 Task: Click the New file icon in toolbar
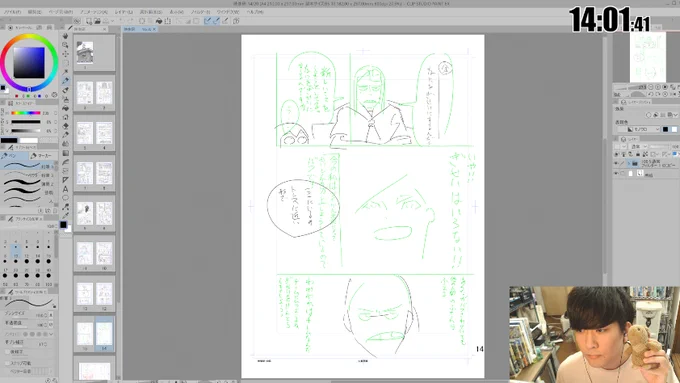[89, 20]
